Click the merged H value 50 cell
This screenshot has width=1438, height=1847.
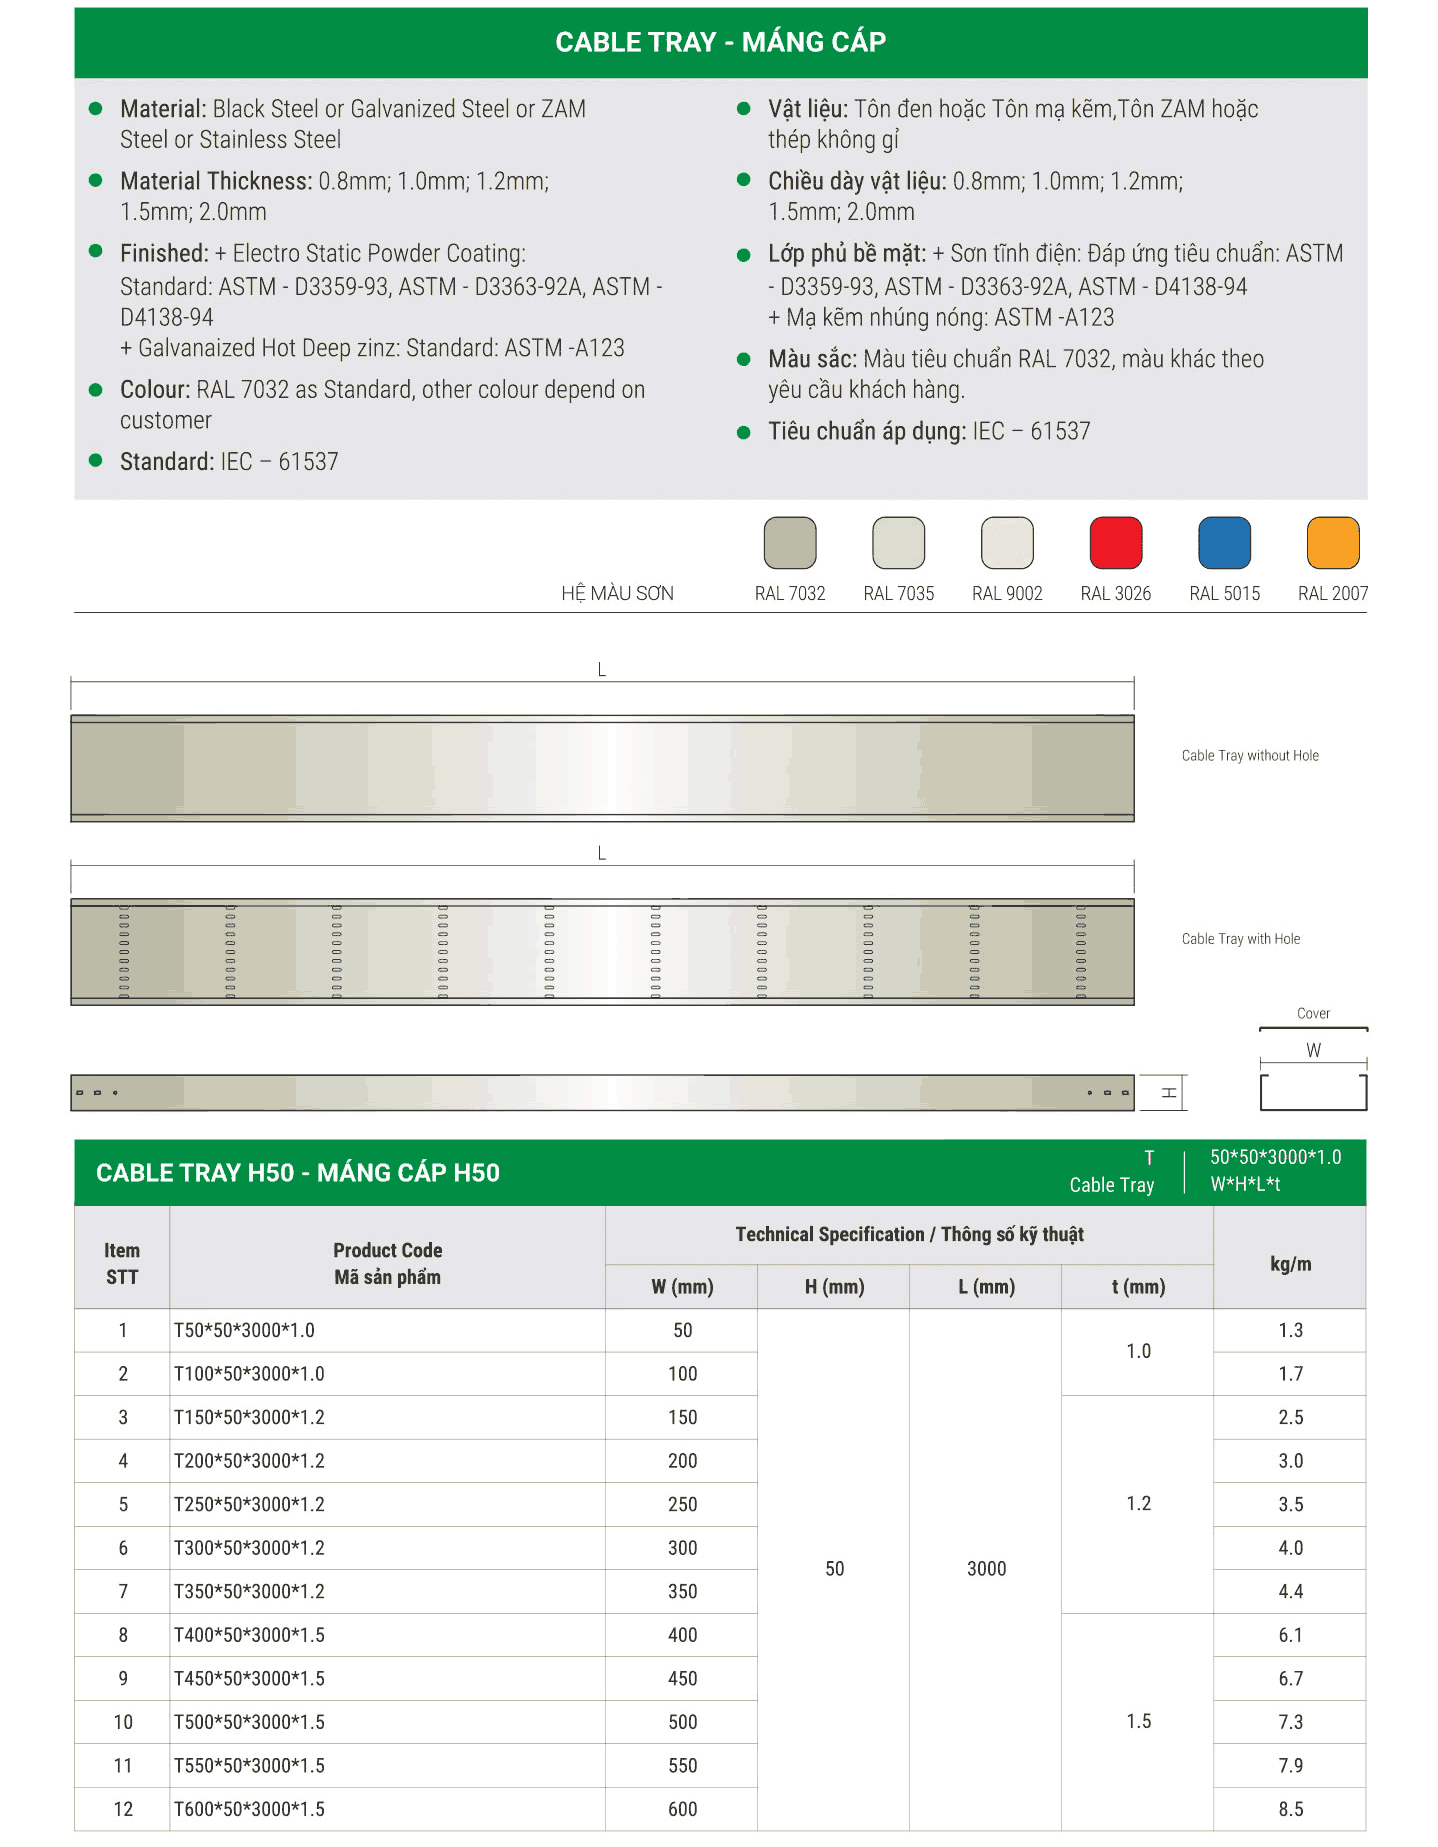(834, 1569)
